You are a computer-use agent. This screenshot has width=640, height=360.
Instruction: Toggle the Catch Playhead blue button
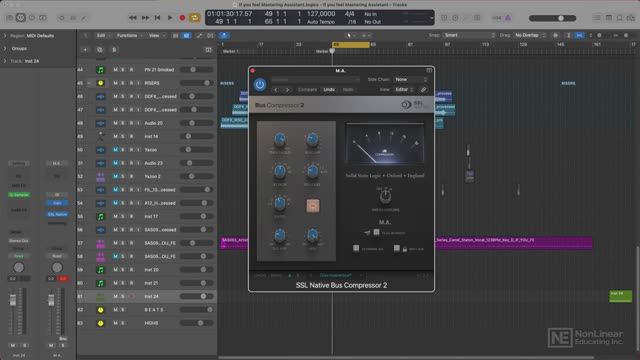coord(224,36)
